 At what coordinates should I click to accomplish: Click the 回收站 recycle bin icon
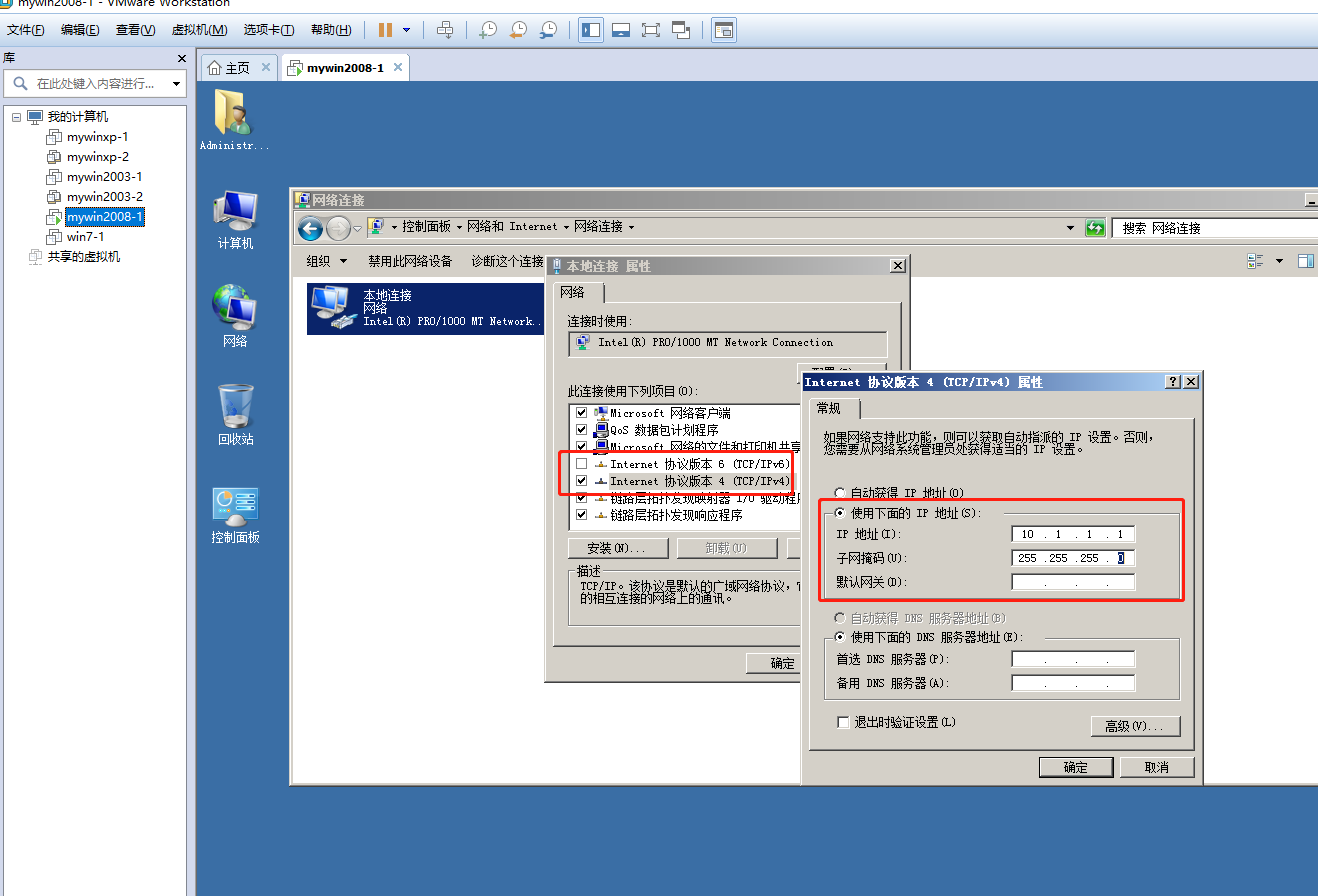(235, 415)
